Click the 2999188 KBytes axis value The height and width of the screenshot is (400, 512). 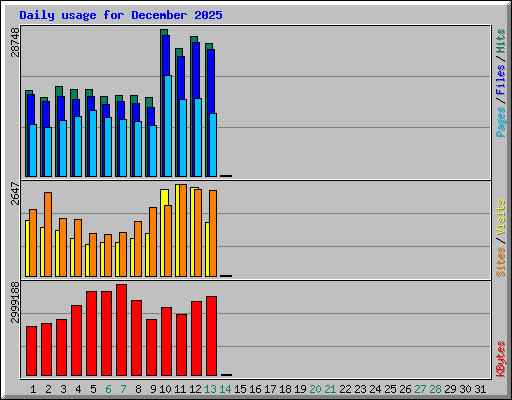[15, 302]
